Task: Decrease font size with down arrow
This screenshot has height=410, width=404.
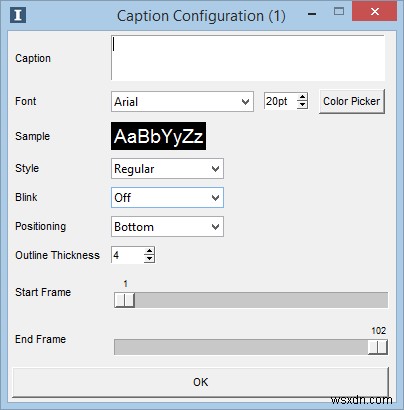Action: 302,105
